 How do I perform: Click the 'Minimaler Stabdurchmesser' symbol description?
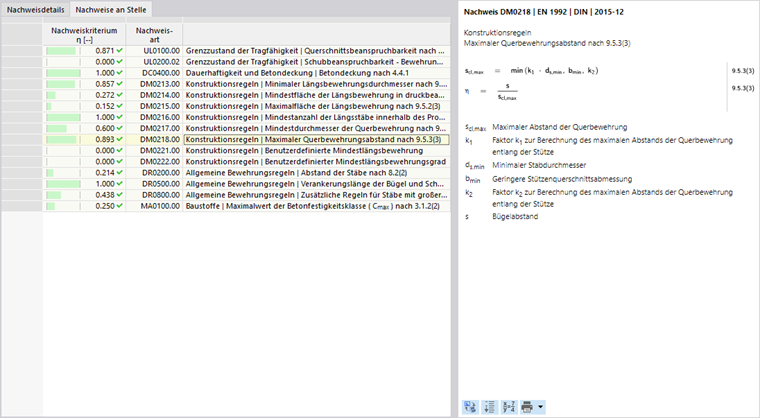[539, 165]
